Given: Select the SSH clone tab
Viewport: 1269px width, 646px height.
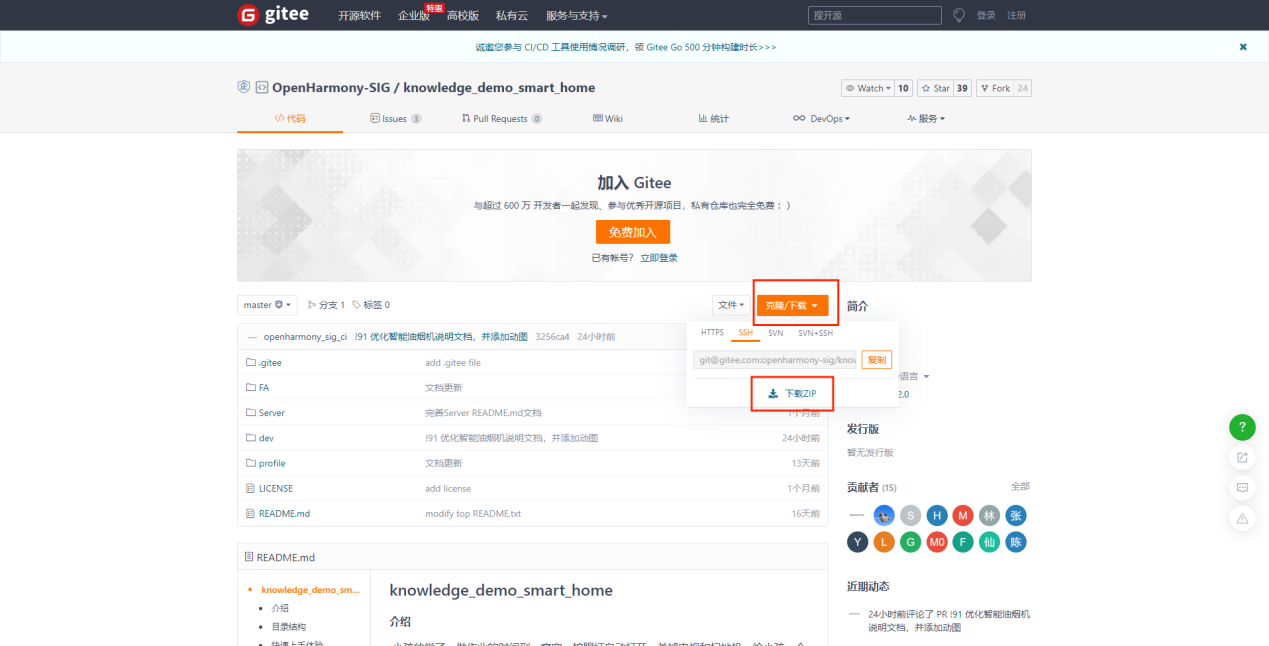Looking at the screenshot, I should point(746,333).
